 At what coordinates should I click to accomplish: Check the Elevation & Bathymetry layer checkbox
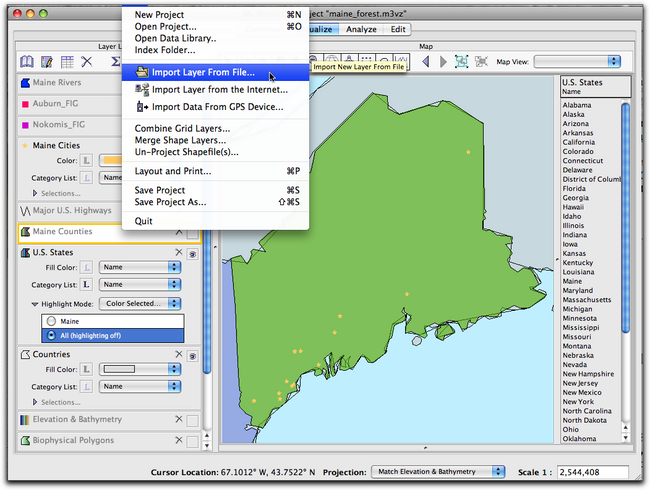[x=192, y=420]
